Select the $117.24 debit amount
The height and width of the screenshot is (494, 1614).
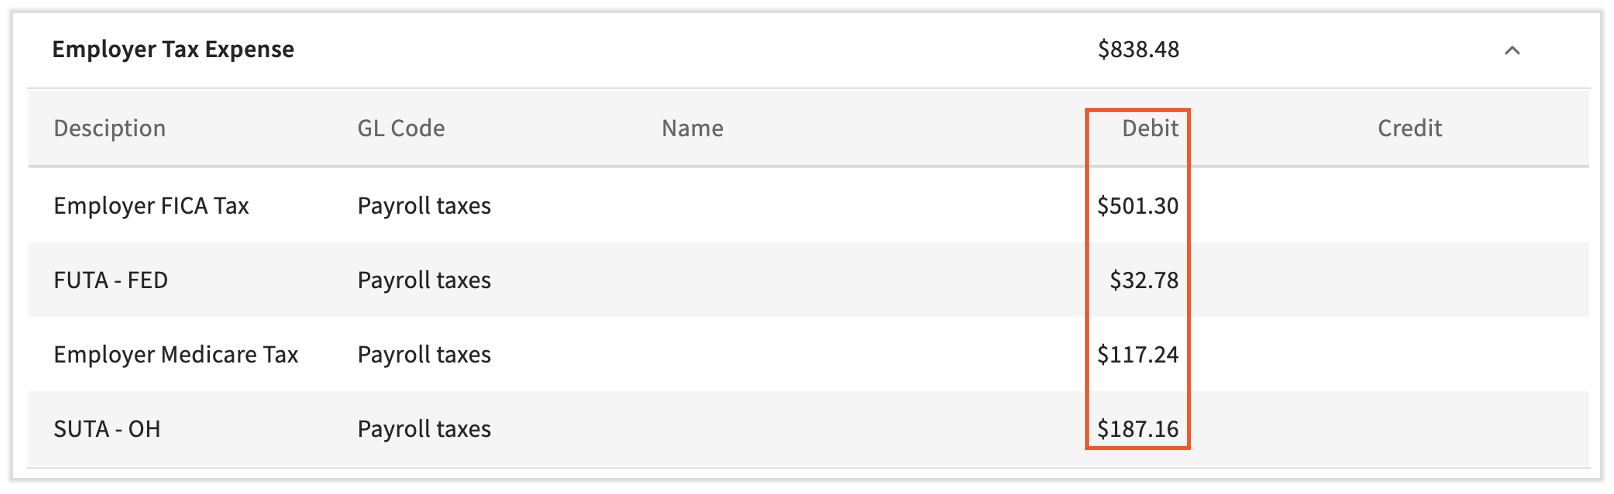click(1138, 355)
